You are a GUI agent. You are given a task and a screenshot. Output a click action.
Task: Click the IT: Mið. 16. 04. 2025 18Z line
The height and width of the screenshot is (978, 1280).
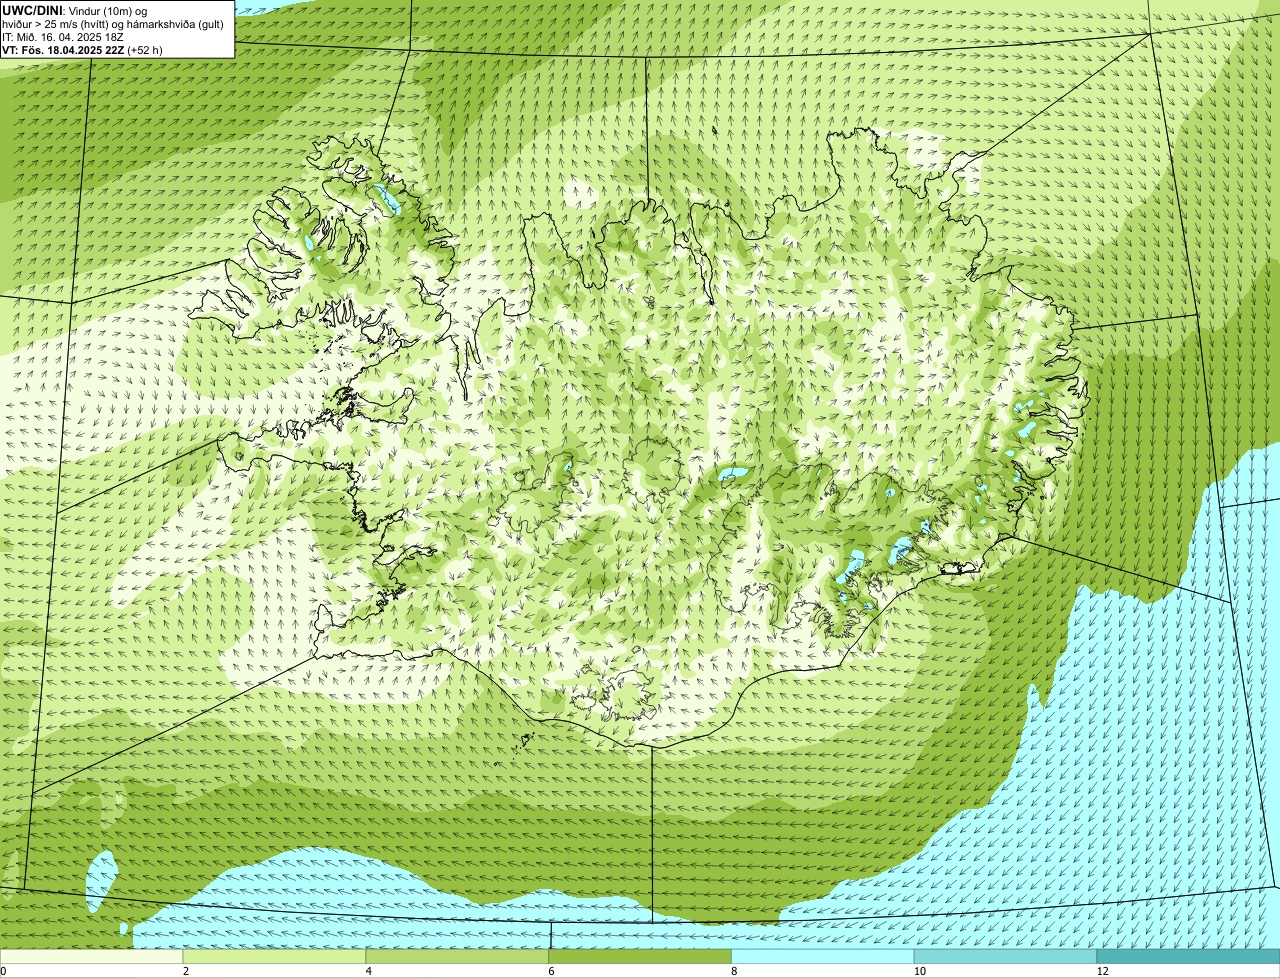tap(63, 36)
